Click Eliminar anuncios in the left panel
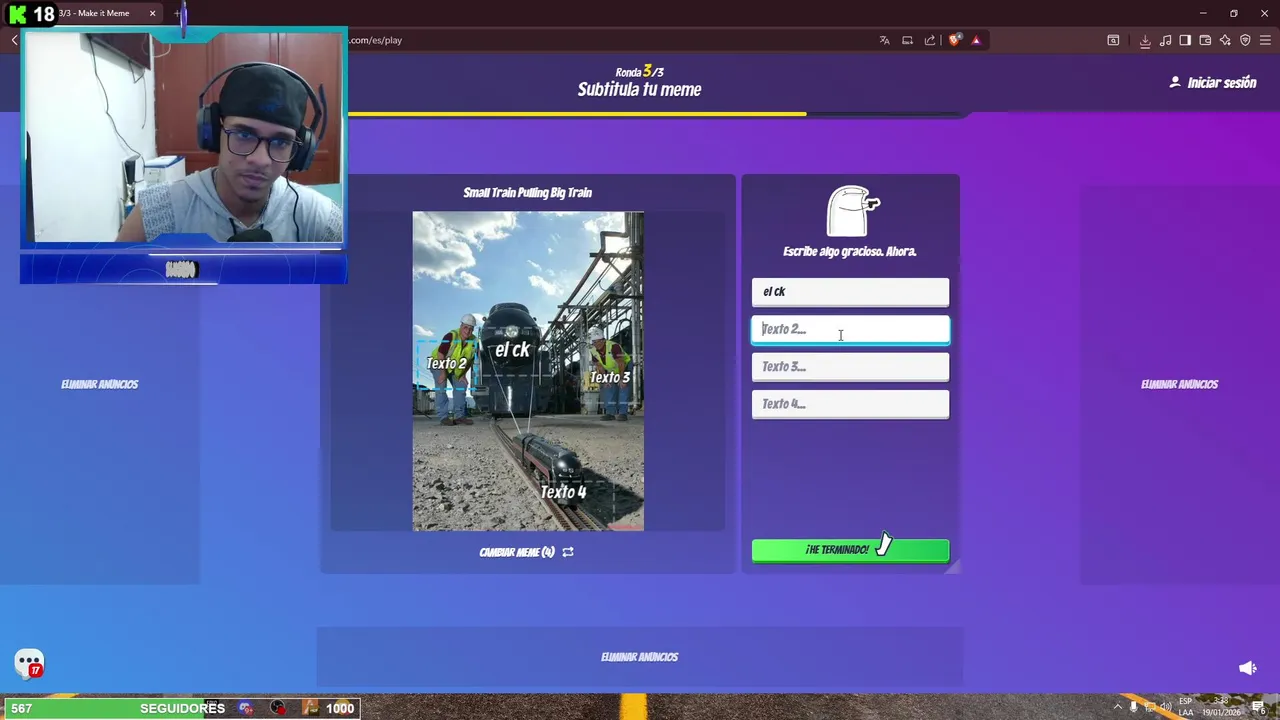Screen dimensions: 1280x720 (x=99, y=384)
